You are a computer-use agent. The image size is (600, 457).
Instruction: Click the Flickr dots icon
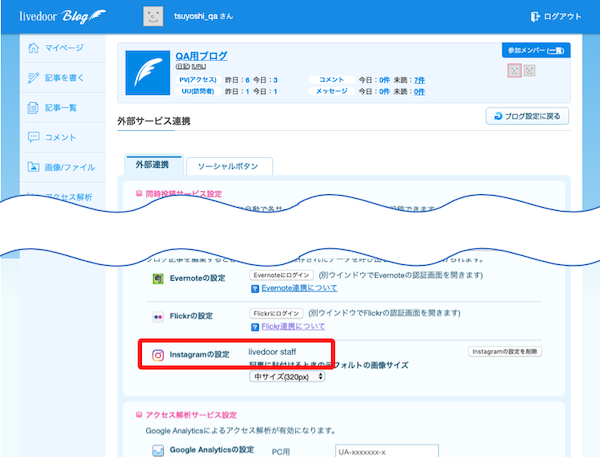coord(158,317)
